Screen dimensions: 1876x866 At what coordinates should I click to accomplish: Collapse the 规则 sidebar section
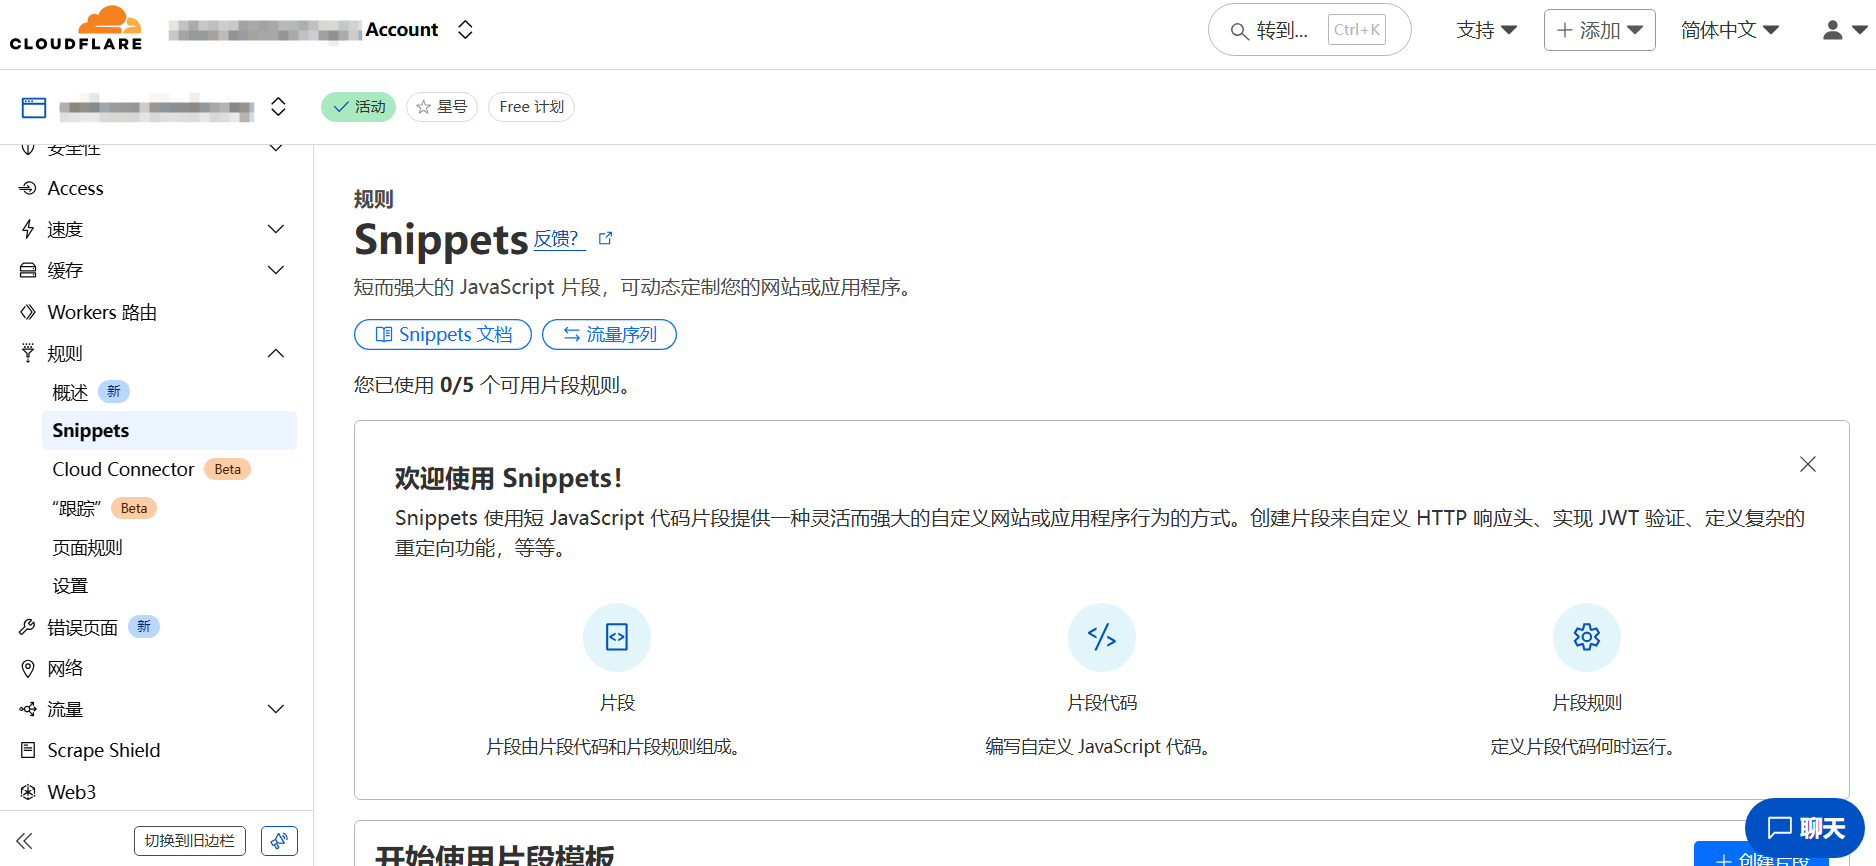point(276,353)
